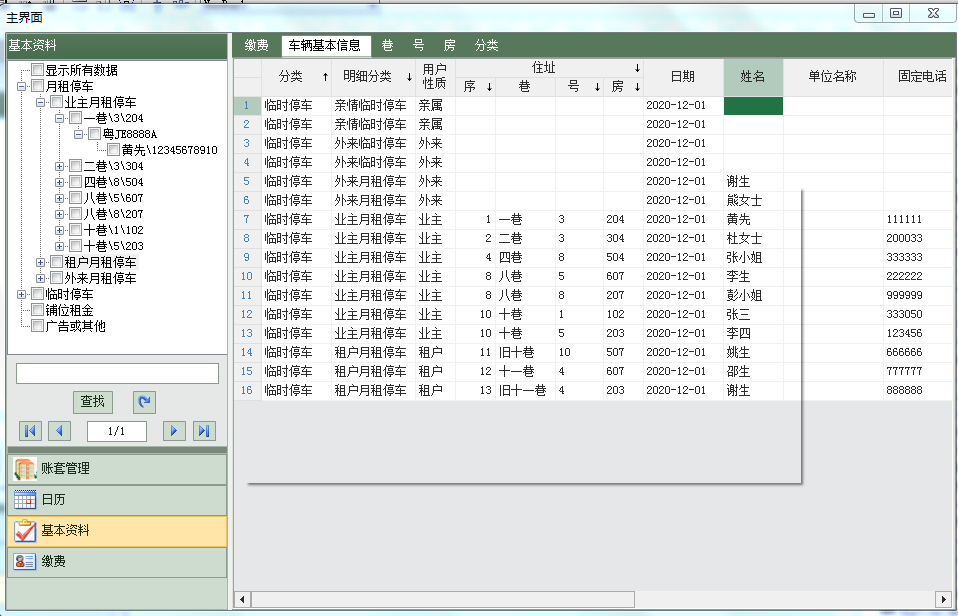958x616 pixels.
Task: Click the 旧十一巷 address cell
Action: click(525, 390)
